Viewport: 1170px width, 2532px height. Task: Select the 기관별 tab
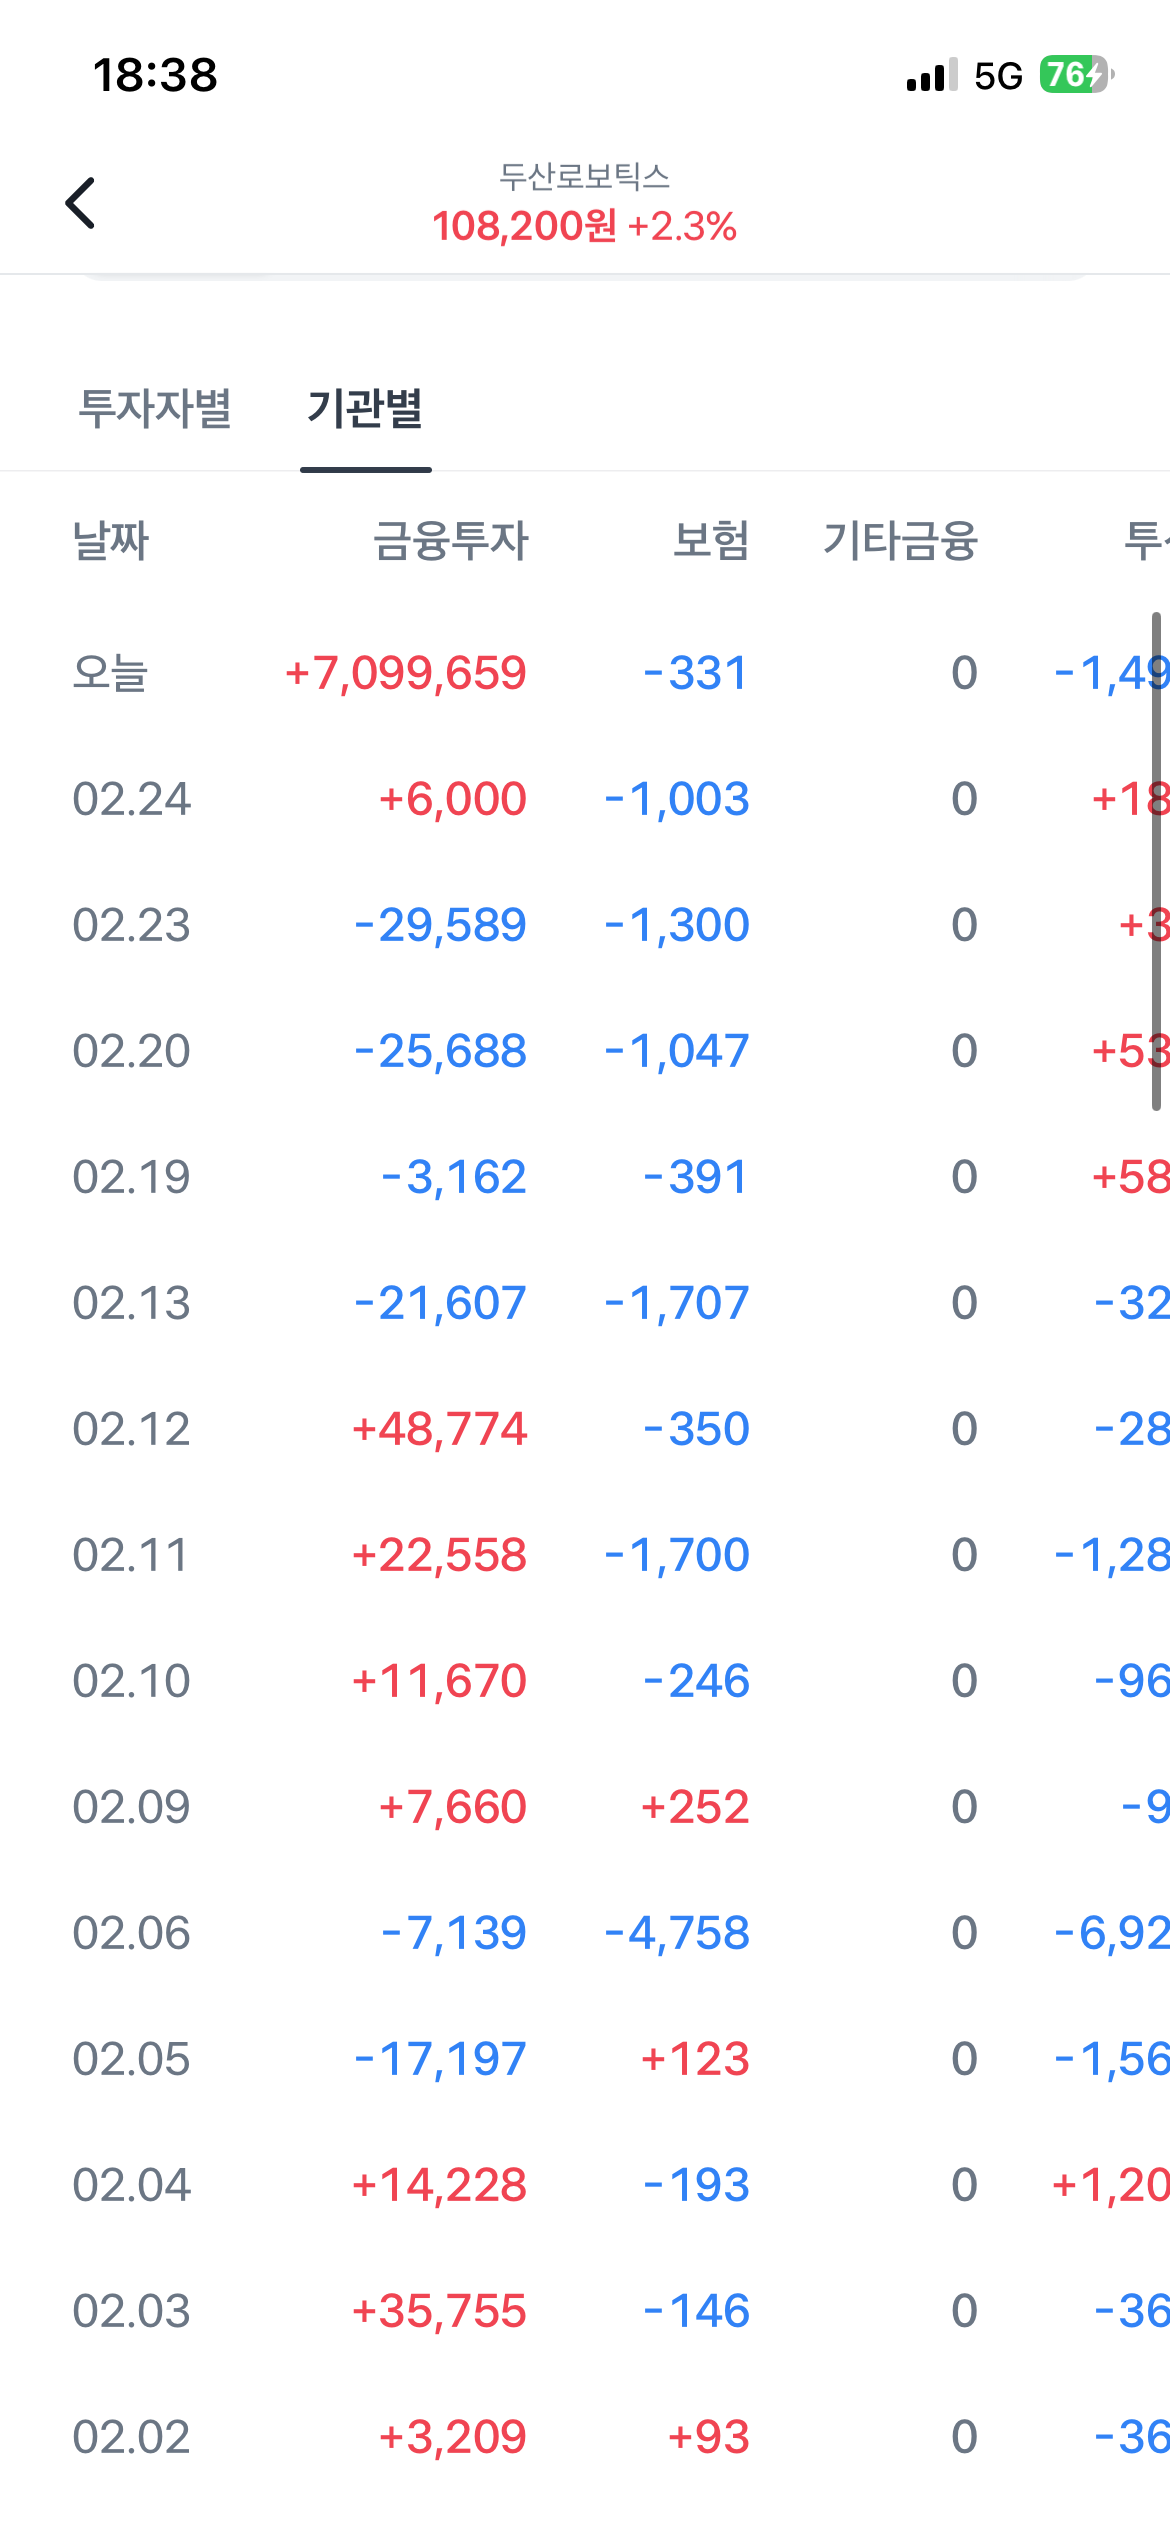365,409
